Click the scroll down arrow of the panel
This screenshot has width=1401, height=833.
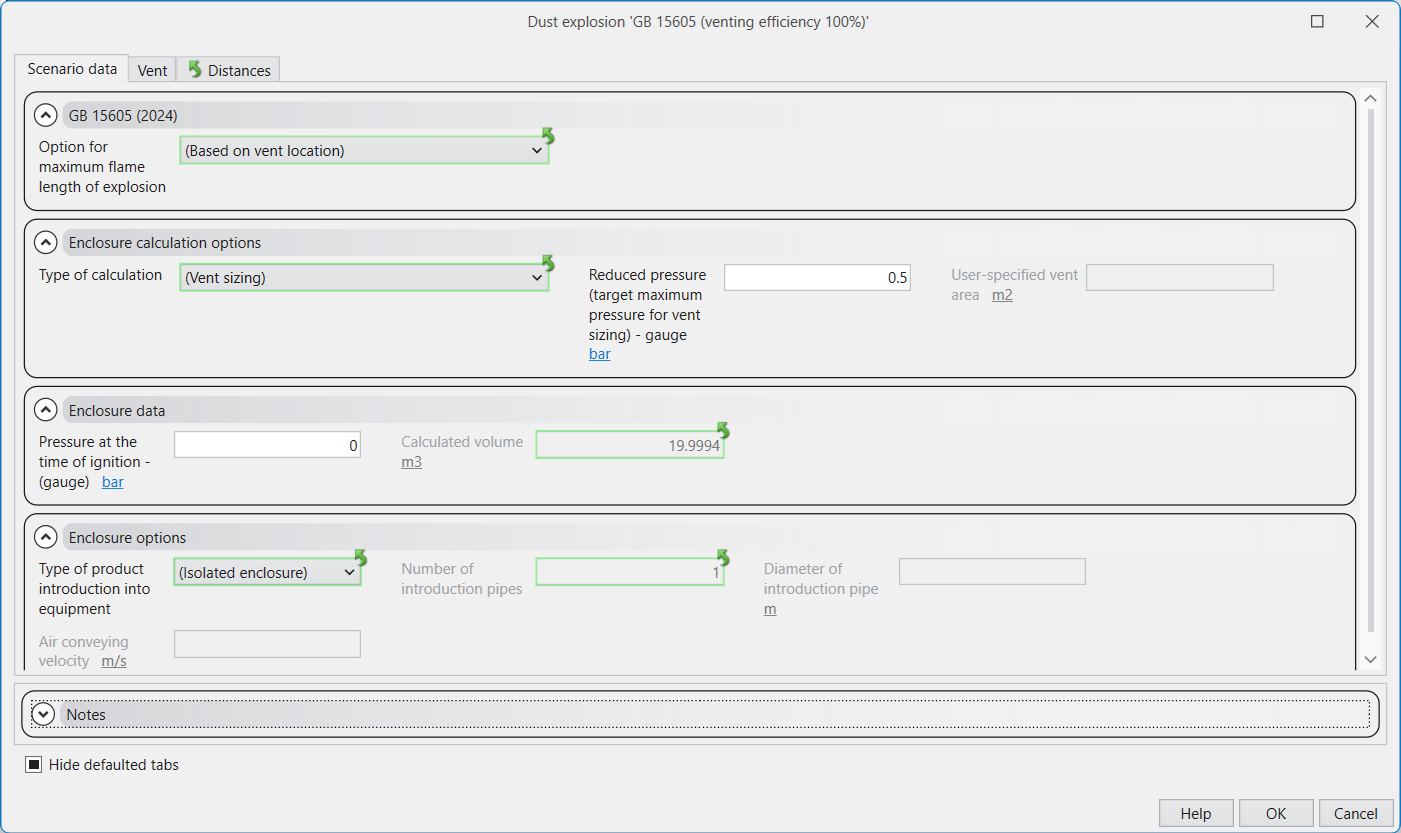coord(1370,660)
